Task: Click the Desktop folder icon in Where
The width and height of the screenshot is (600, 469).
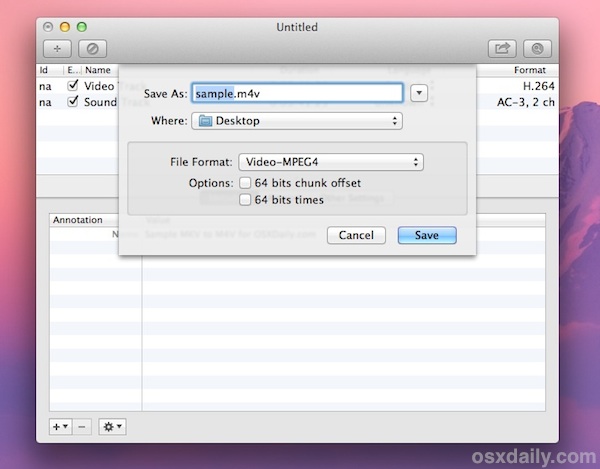Action: (205, 121)
